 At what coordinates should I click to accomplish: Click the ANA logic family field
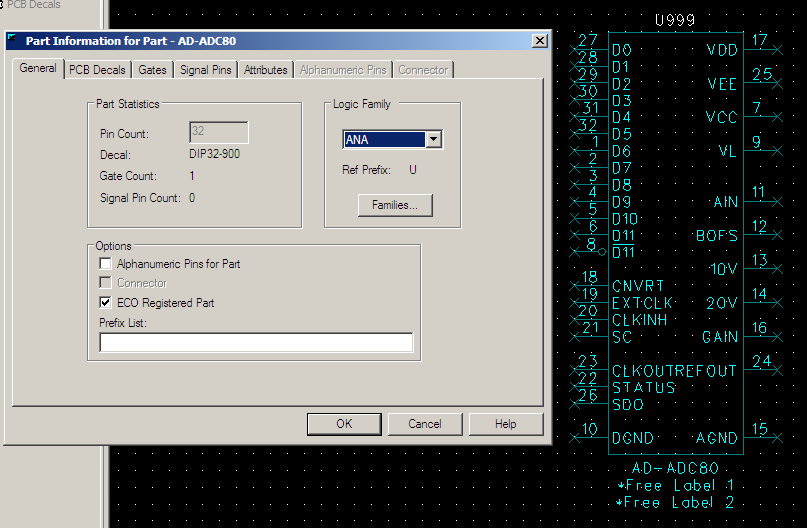tap(384, 139)
